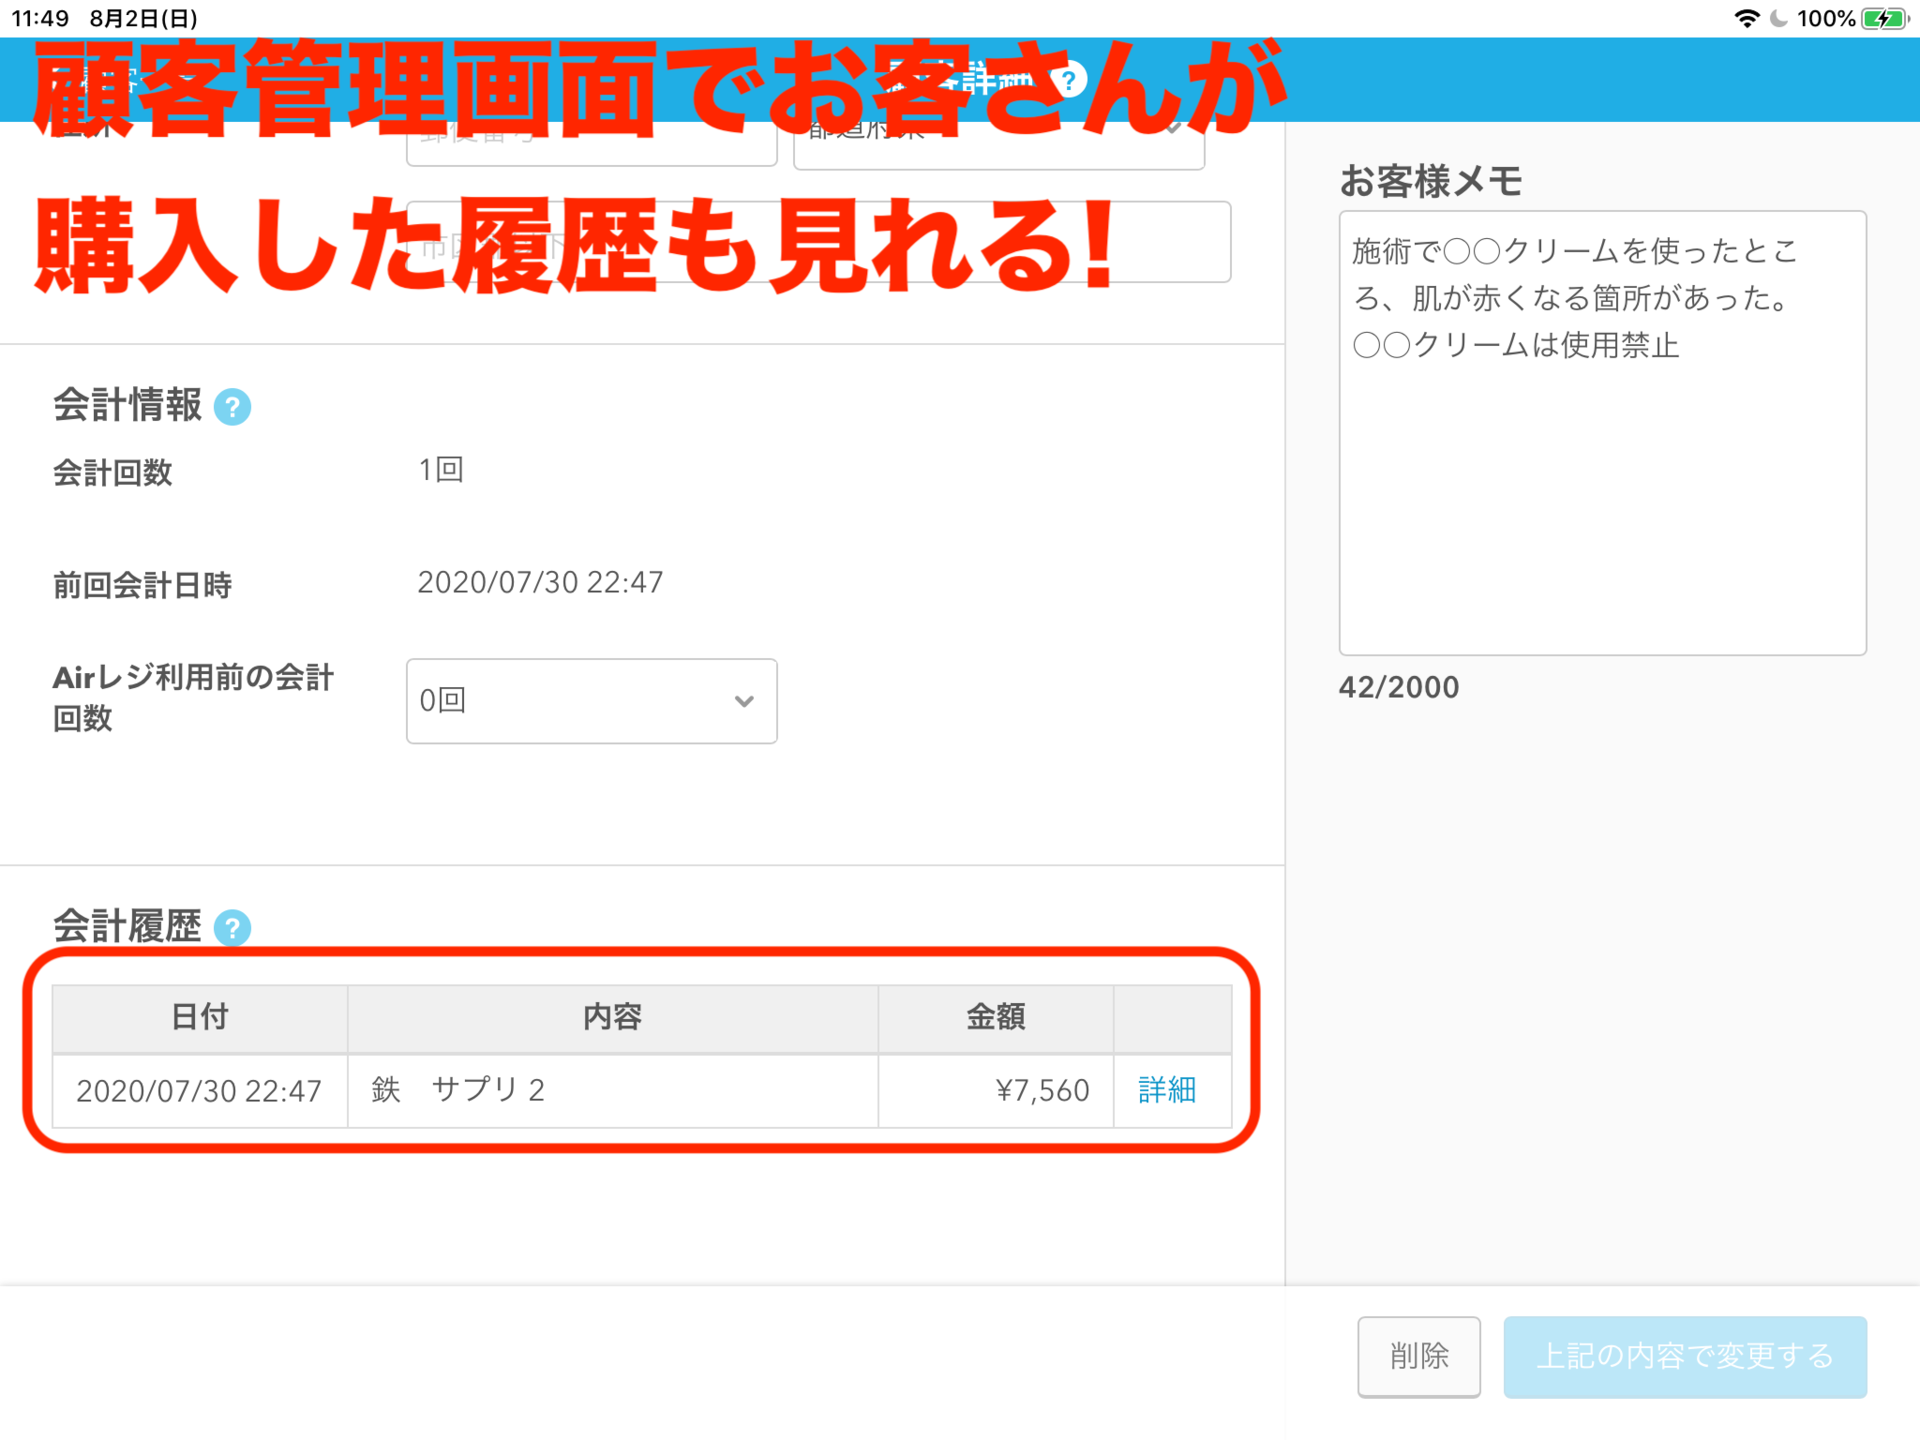The height and width of the screenshot is (1440, 1920).
Task: Tap the 11:49 clock in status bar
Action: [40, 18]
